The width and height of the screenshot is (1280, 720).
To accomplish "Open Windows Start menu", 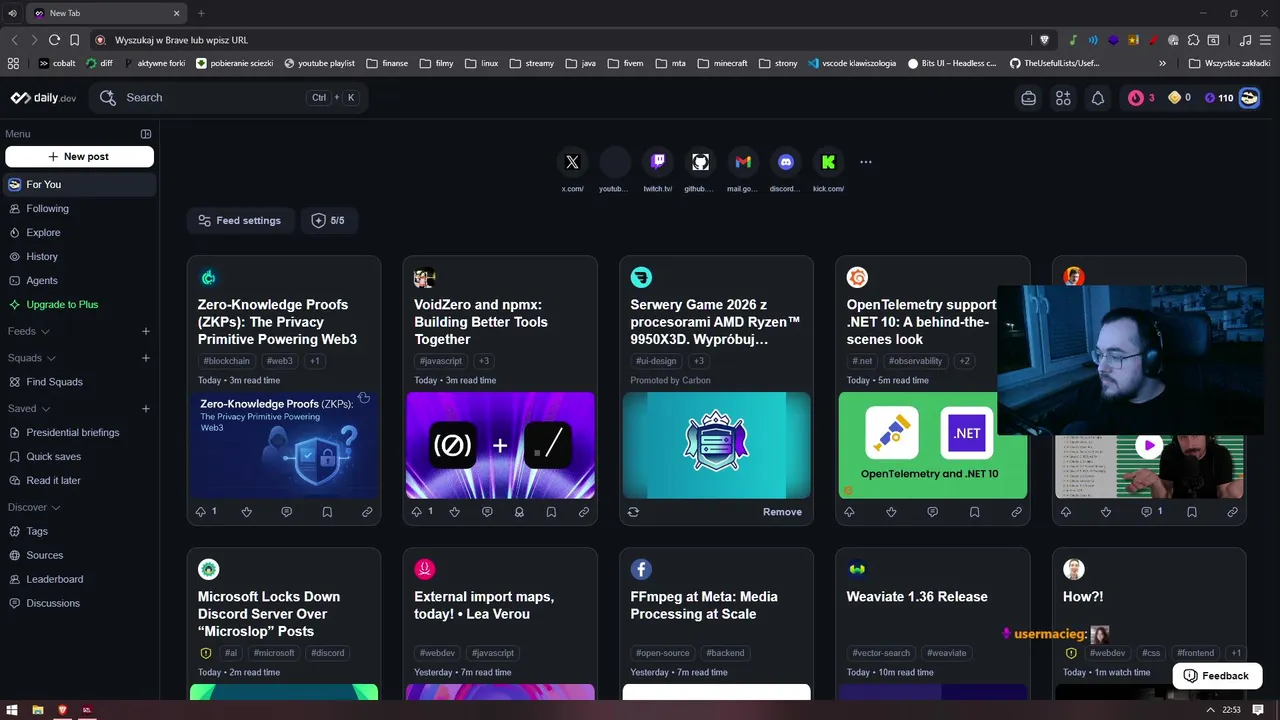I will (11, 710).
